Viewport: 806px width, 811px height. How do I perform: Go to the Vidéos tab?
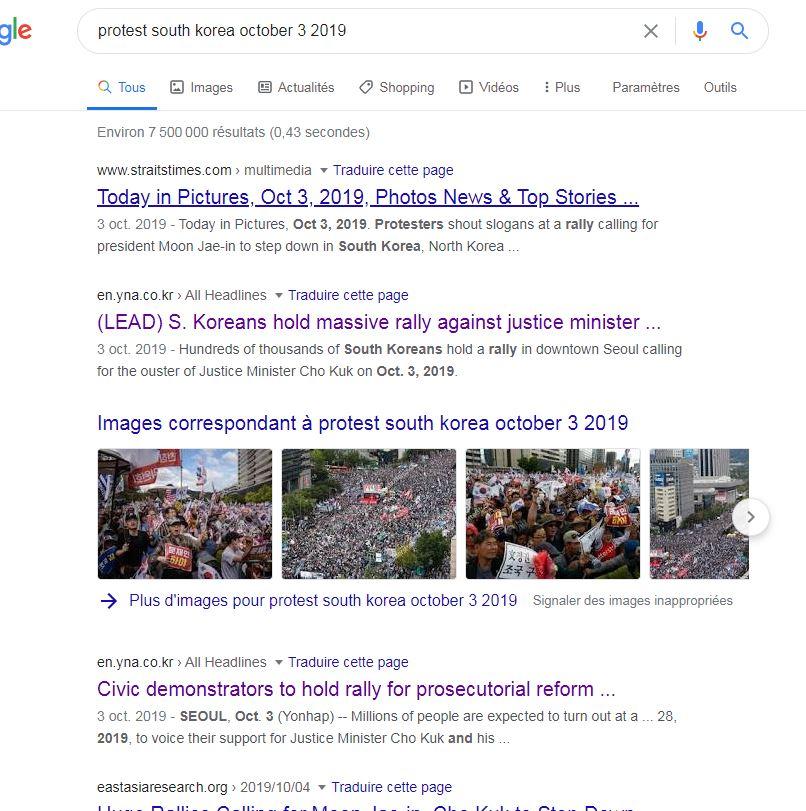pos(488,87)
